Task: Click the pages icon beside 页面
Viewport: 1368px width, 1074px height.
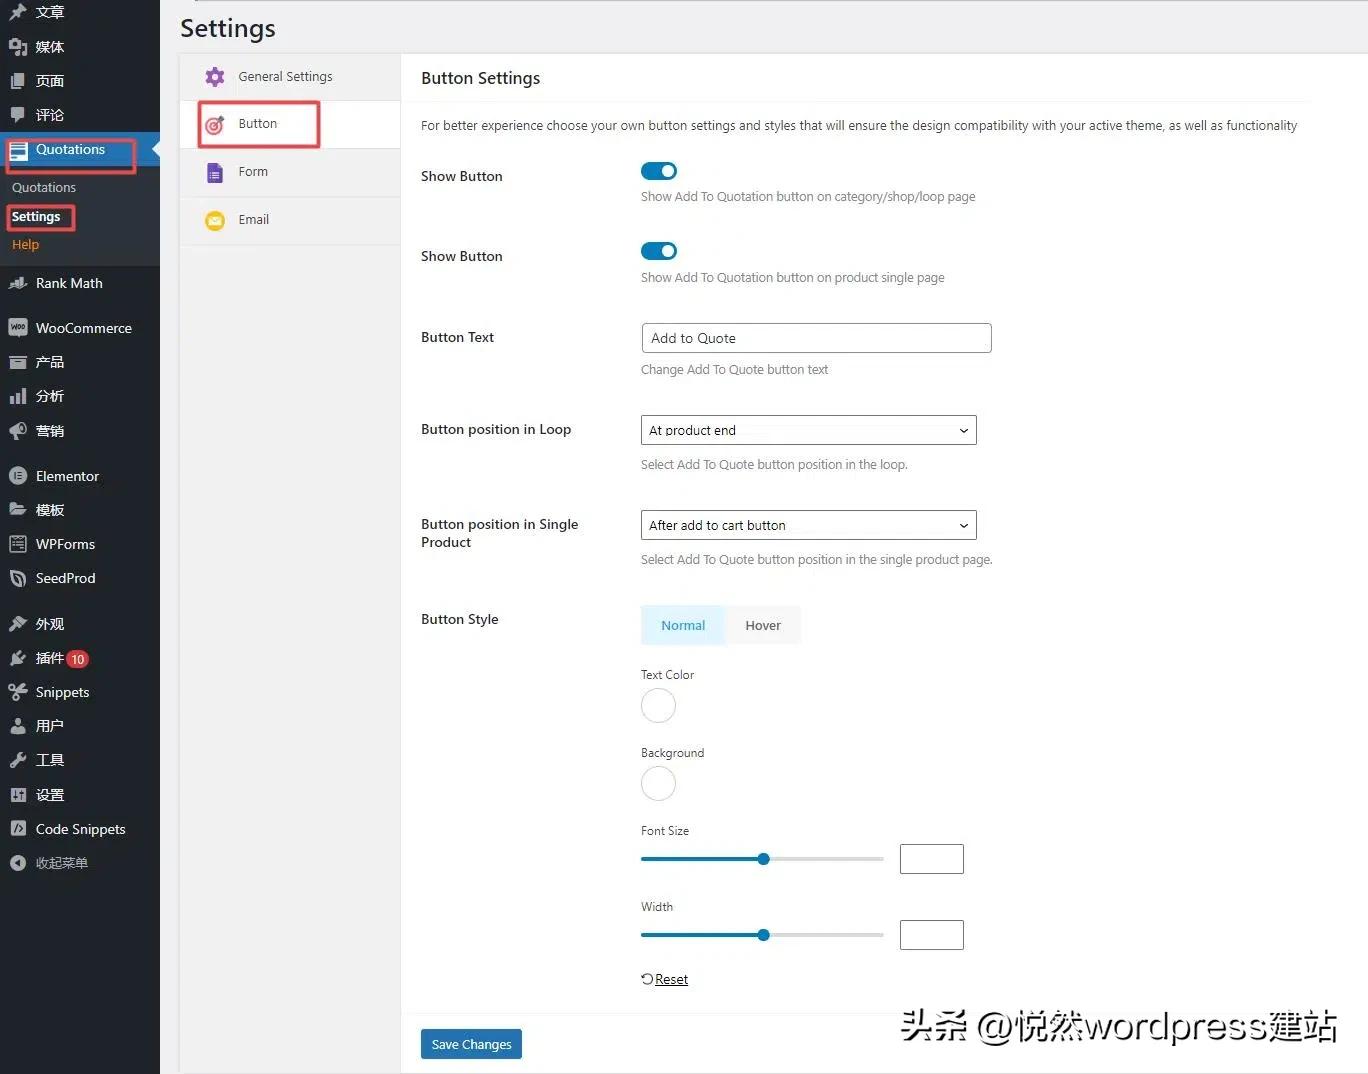Action: [x=18, y=81]
